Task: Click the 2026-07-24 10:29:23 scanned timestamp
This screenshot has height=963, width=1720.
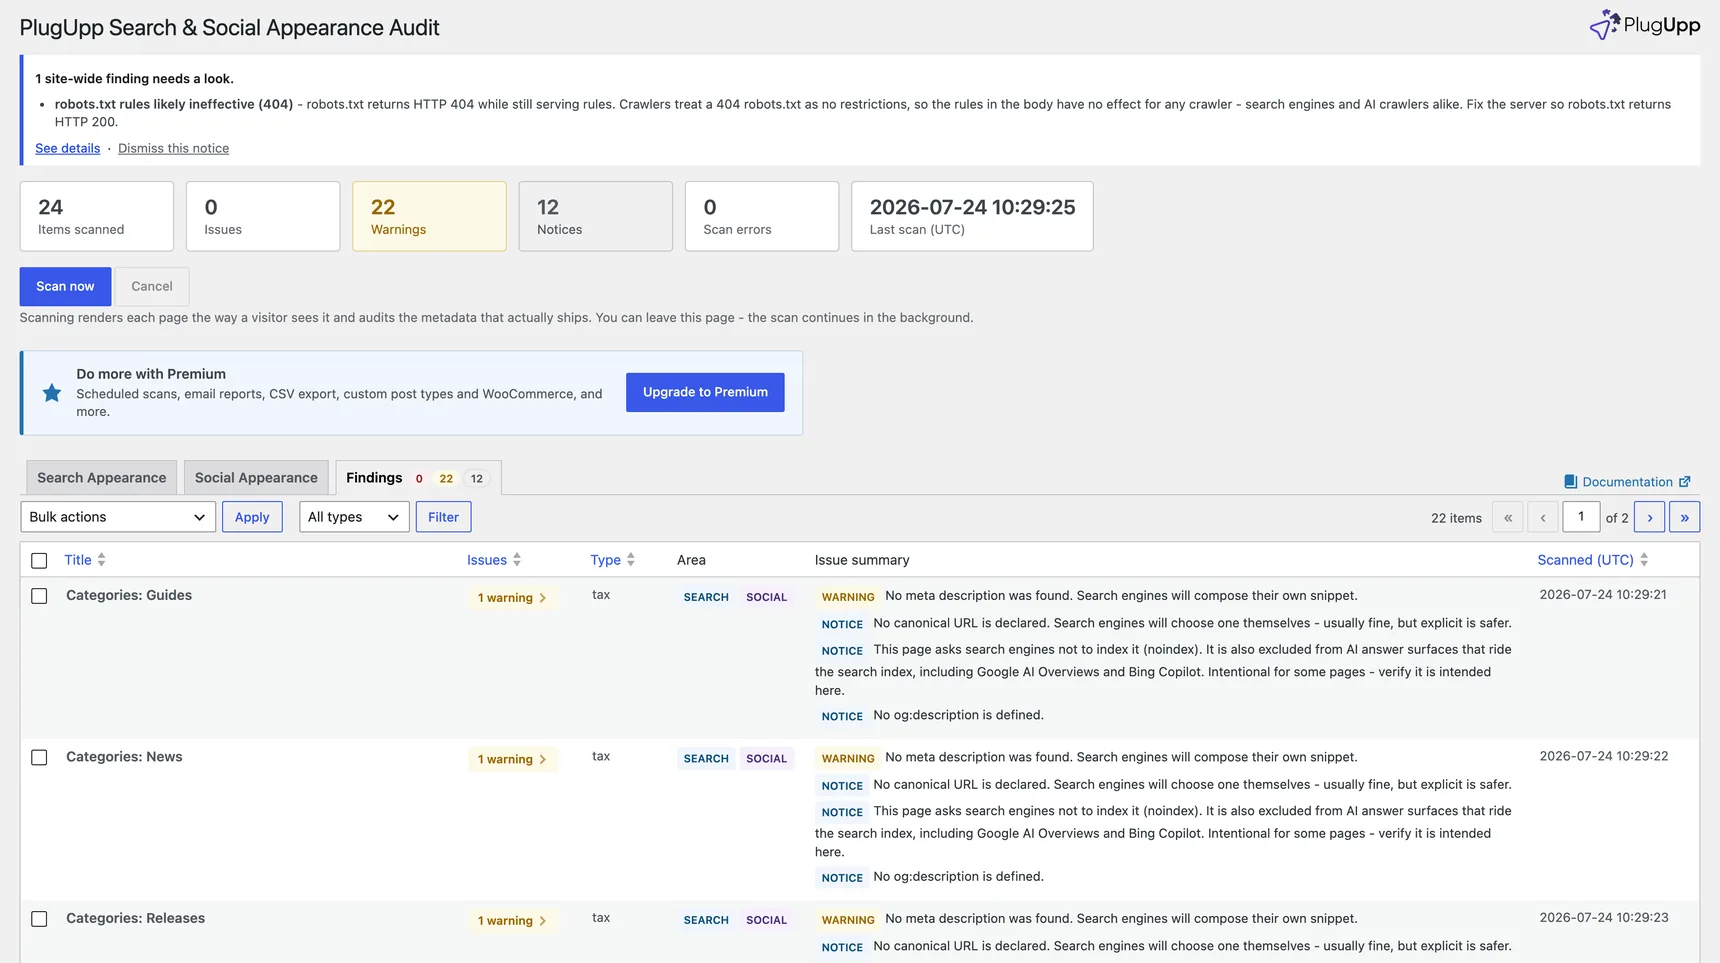Action: click(1604, 918)
